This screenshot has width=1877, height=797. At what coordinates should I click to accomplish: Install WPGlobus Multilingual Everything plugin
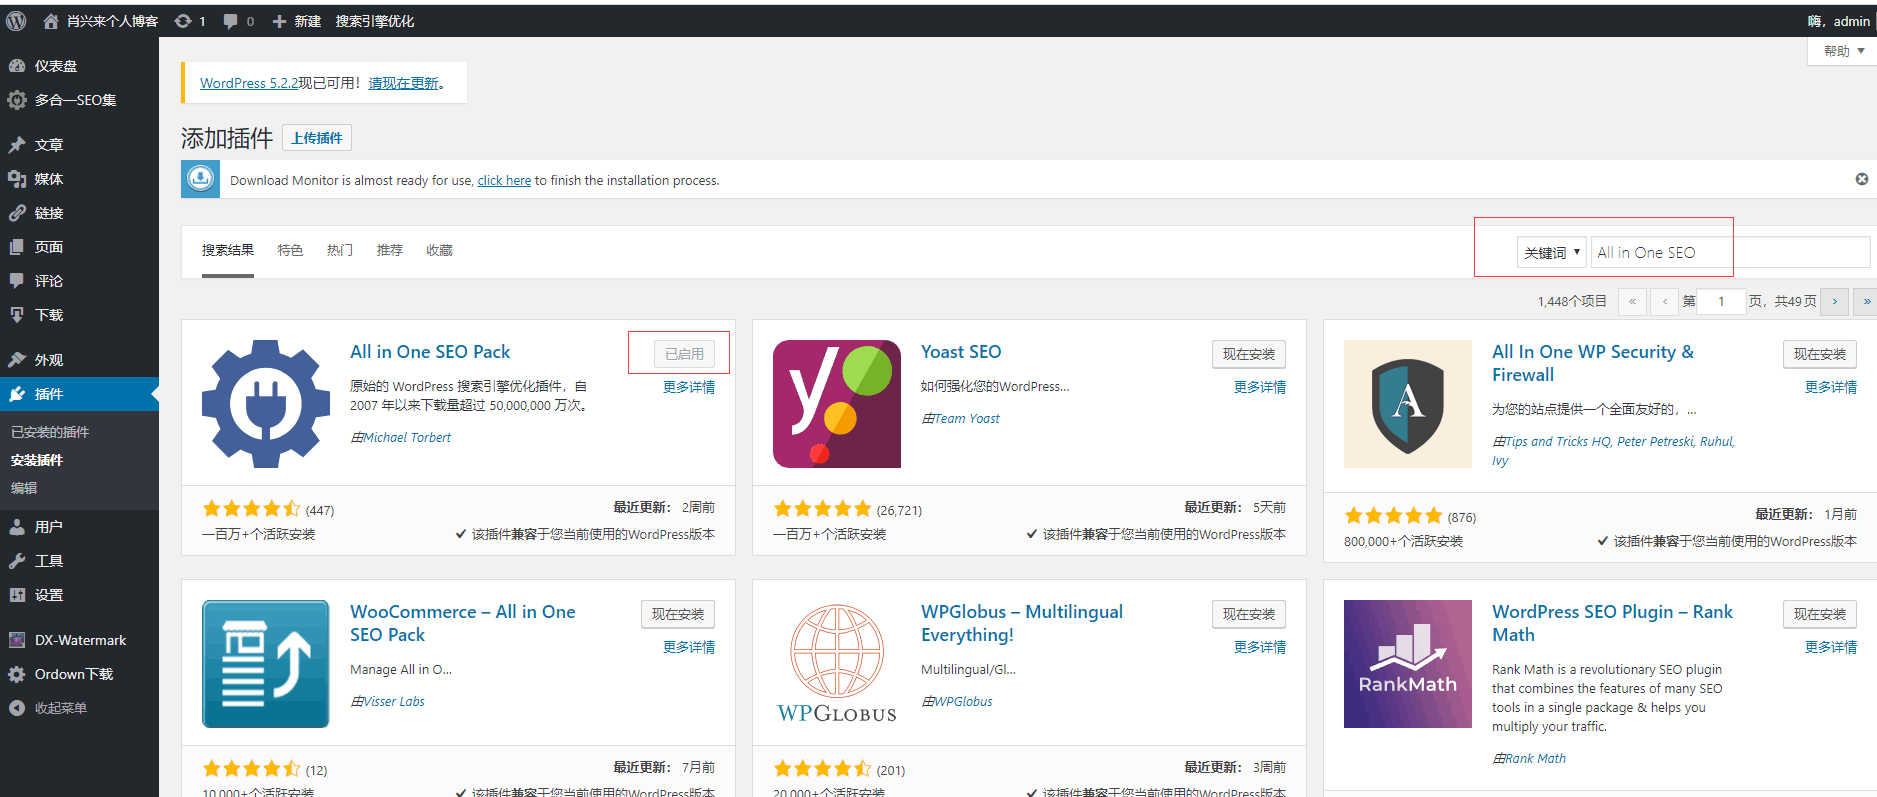pos(1249,614)
